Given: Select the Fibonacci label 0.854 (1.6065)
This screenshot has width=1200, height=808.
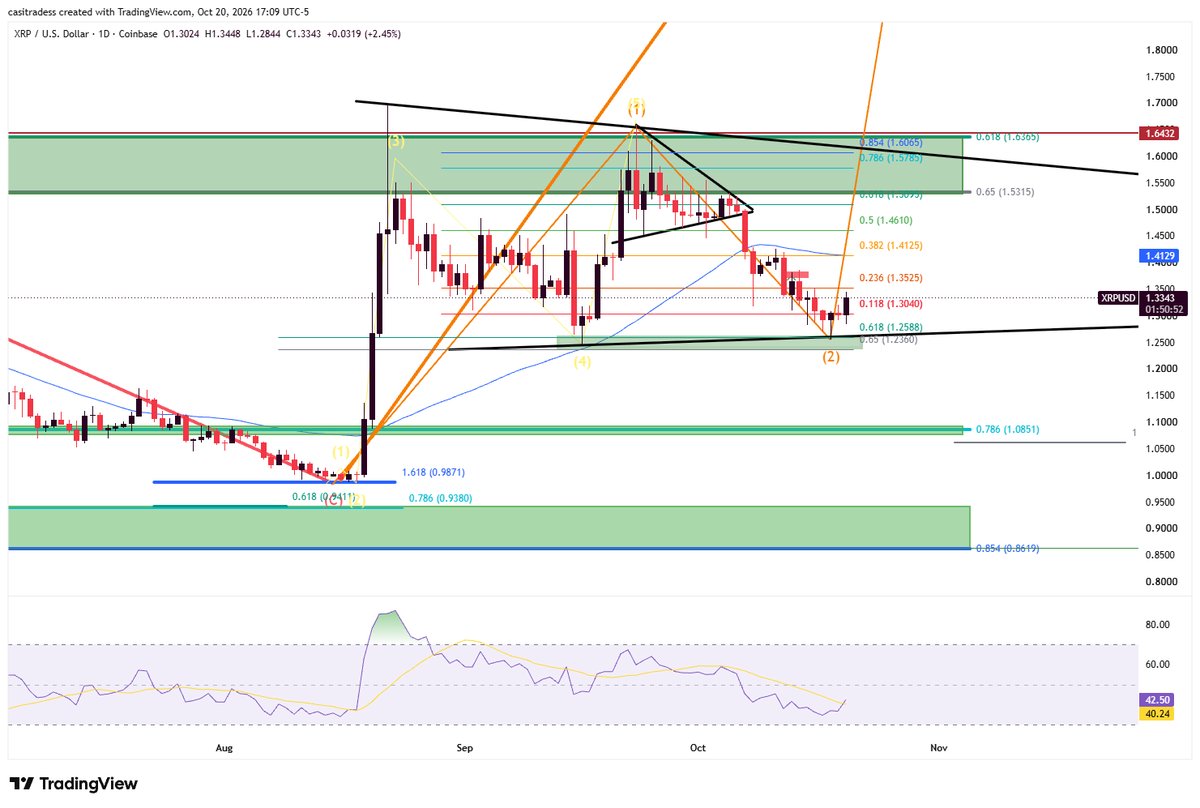Looking at the screenshot, I should (893, 143).
